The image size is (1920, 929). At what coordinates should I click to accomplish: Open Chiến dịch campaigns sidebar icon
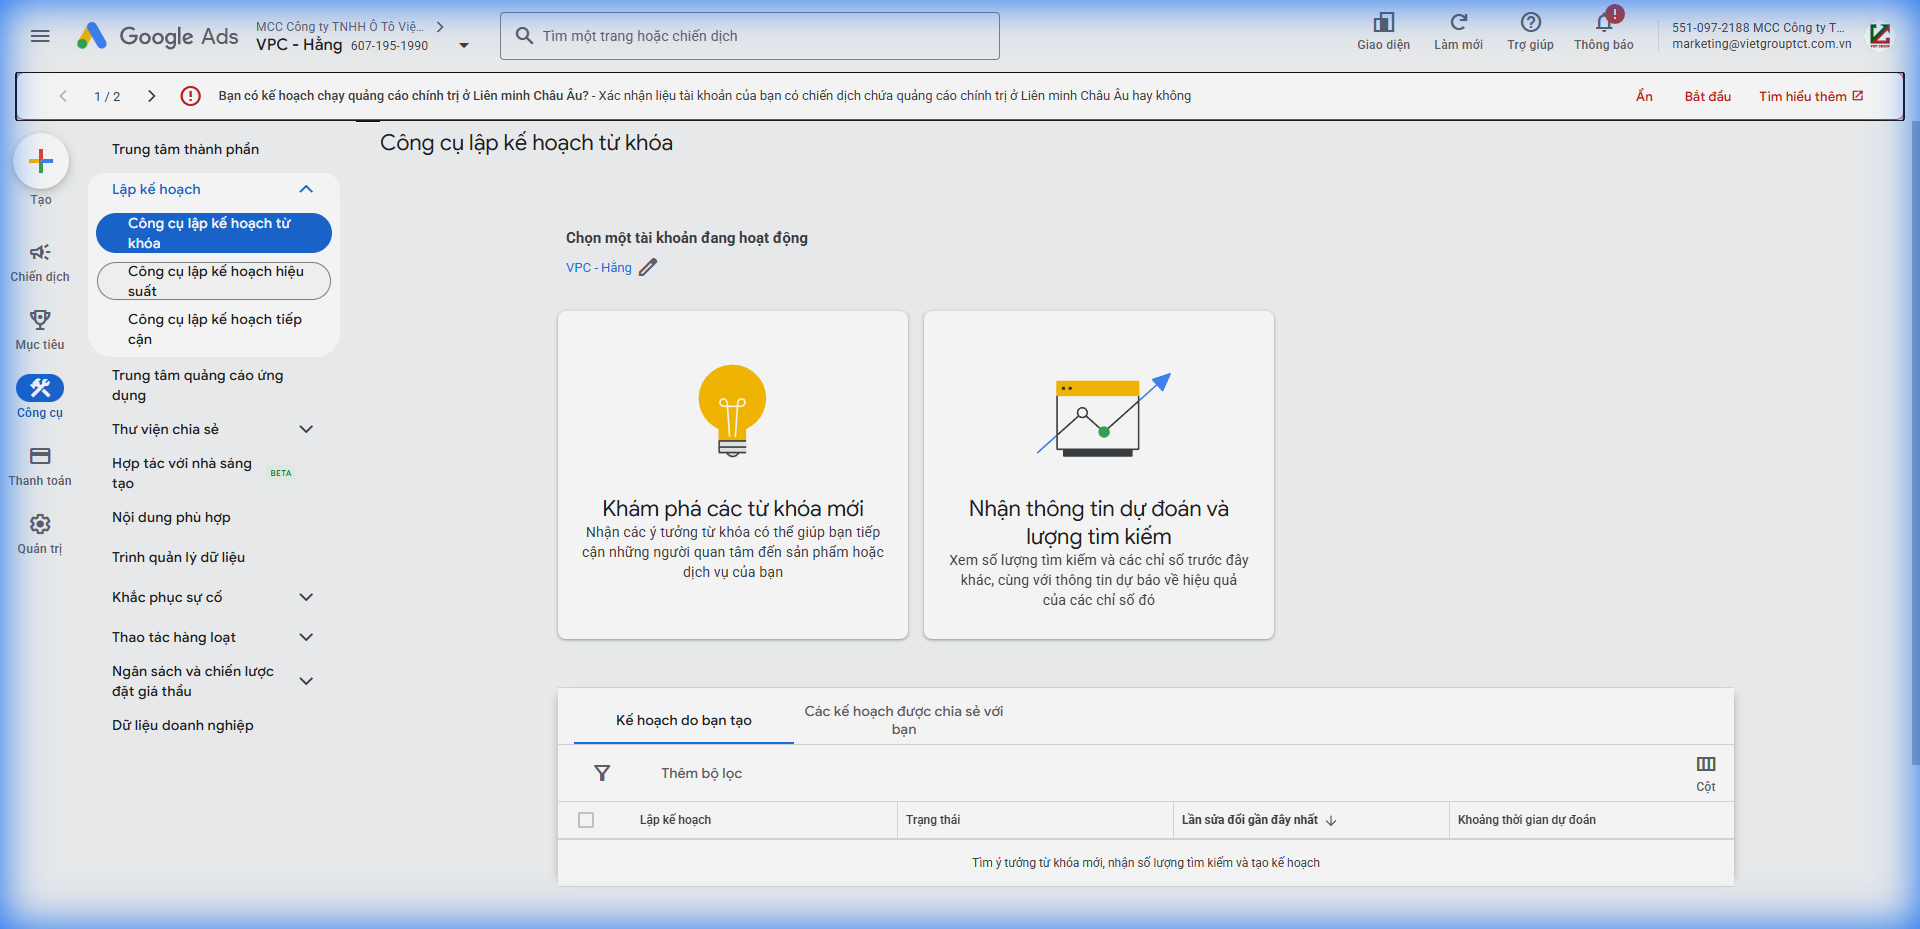tap(40, 253)
